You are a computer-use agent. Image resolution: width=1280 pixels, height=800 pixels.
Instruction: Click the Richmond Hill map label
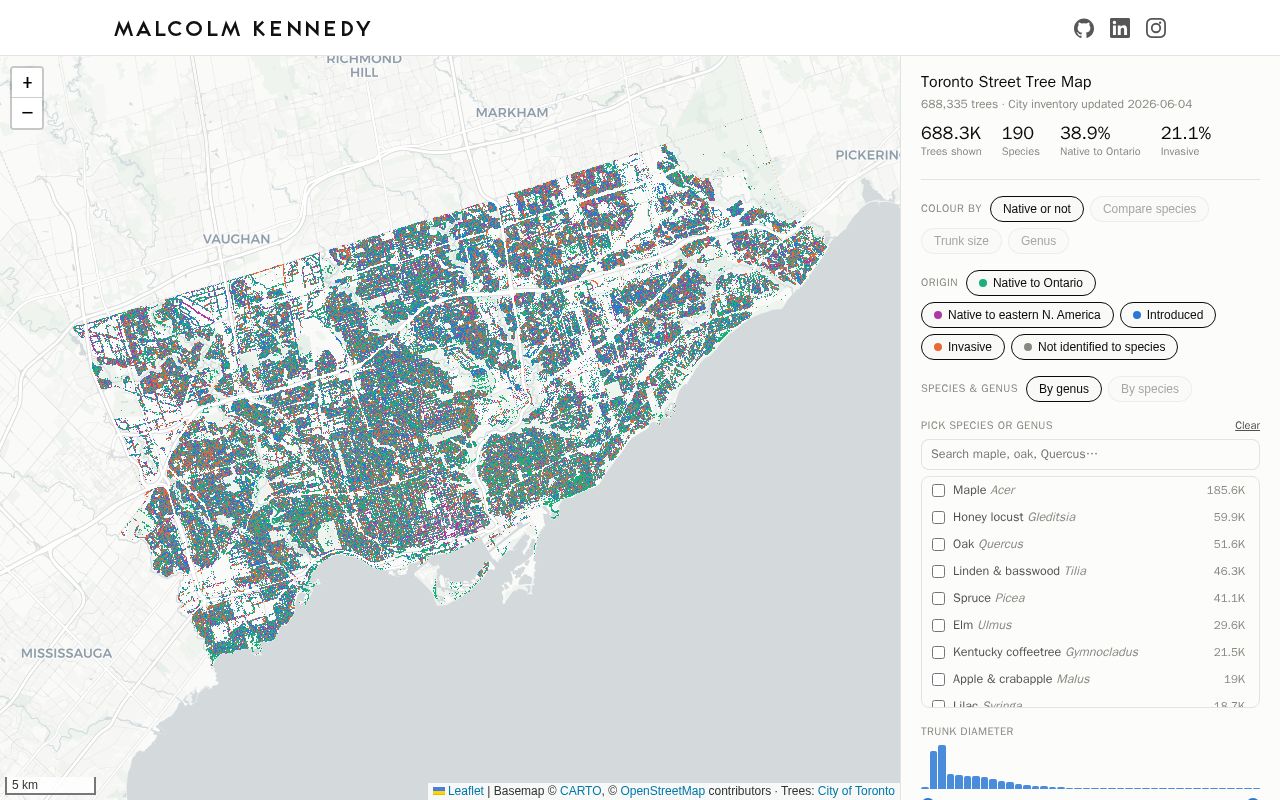click(x=364, y=65)
